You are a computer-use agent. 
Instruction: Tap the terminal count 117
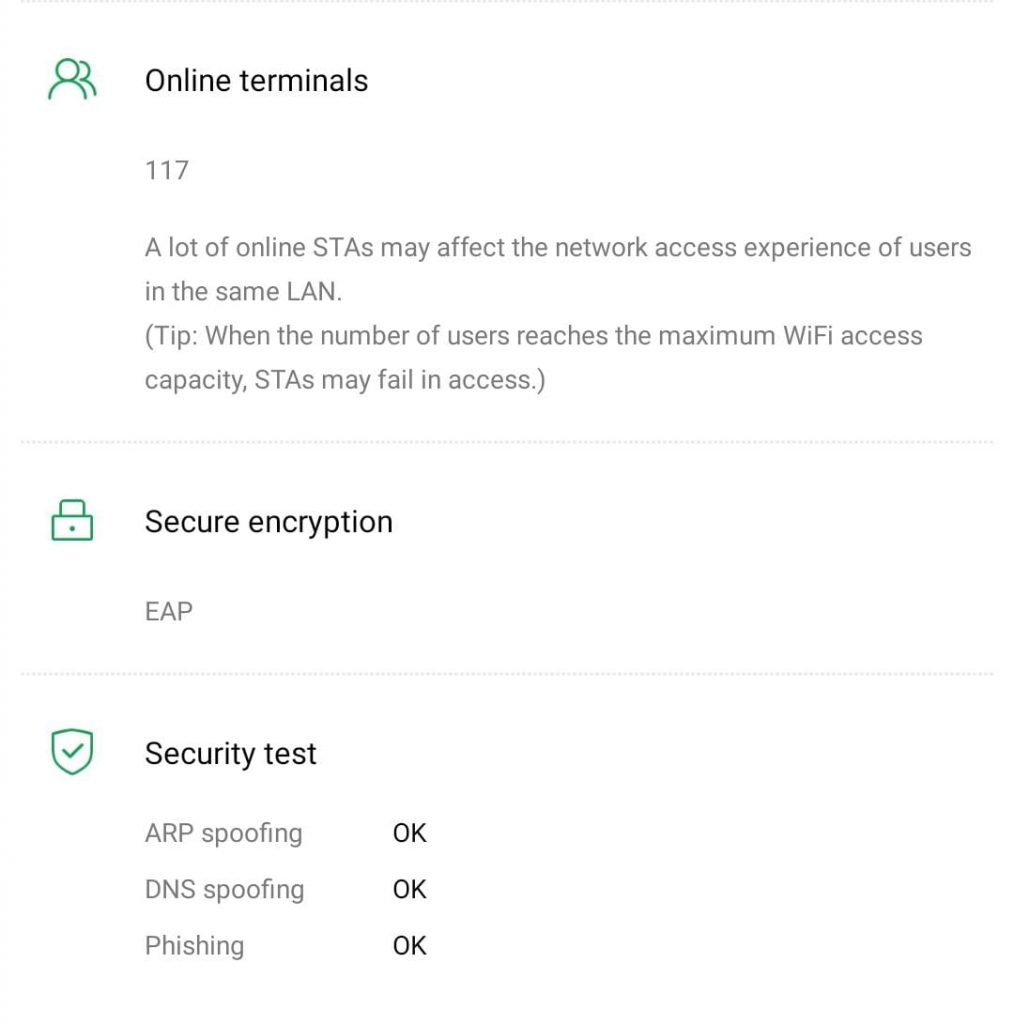coord(166,170)
